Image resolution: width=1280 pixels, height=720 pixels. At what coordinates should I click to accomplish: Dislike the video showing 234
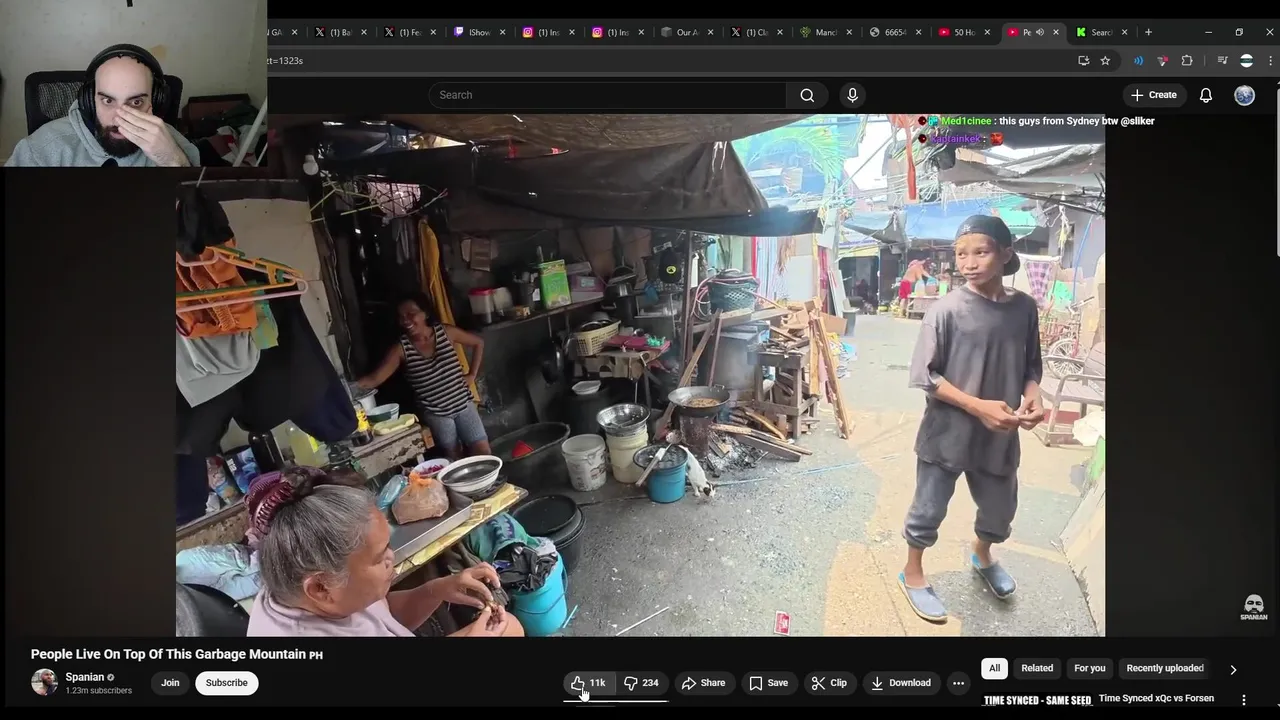pos(642,683)
